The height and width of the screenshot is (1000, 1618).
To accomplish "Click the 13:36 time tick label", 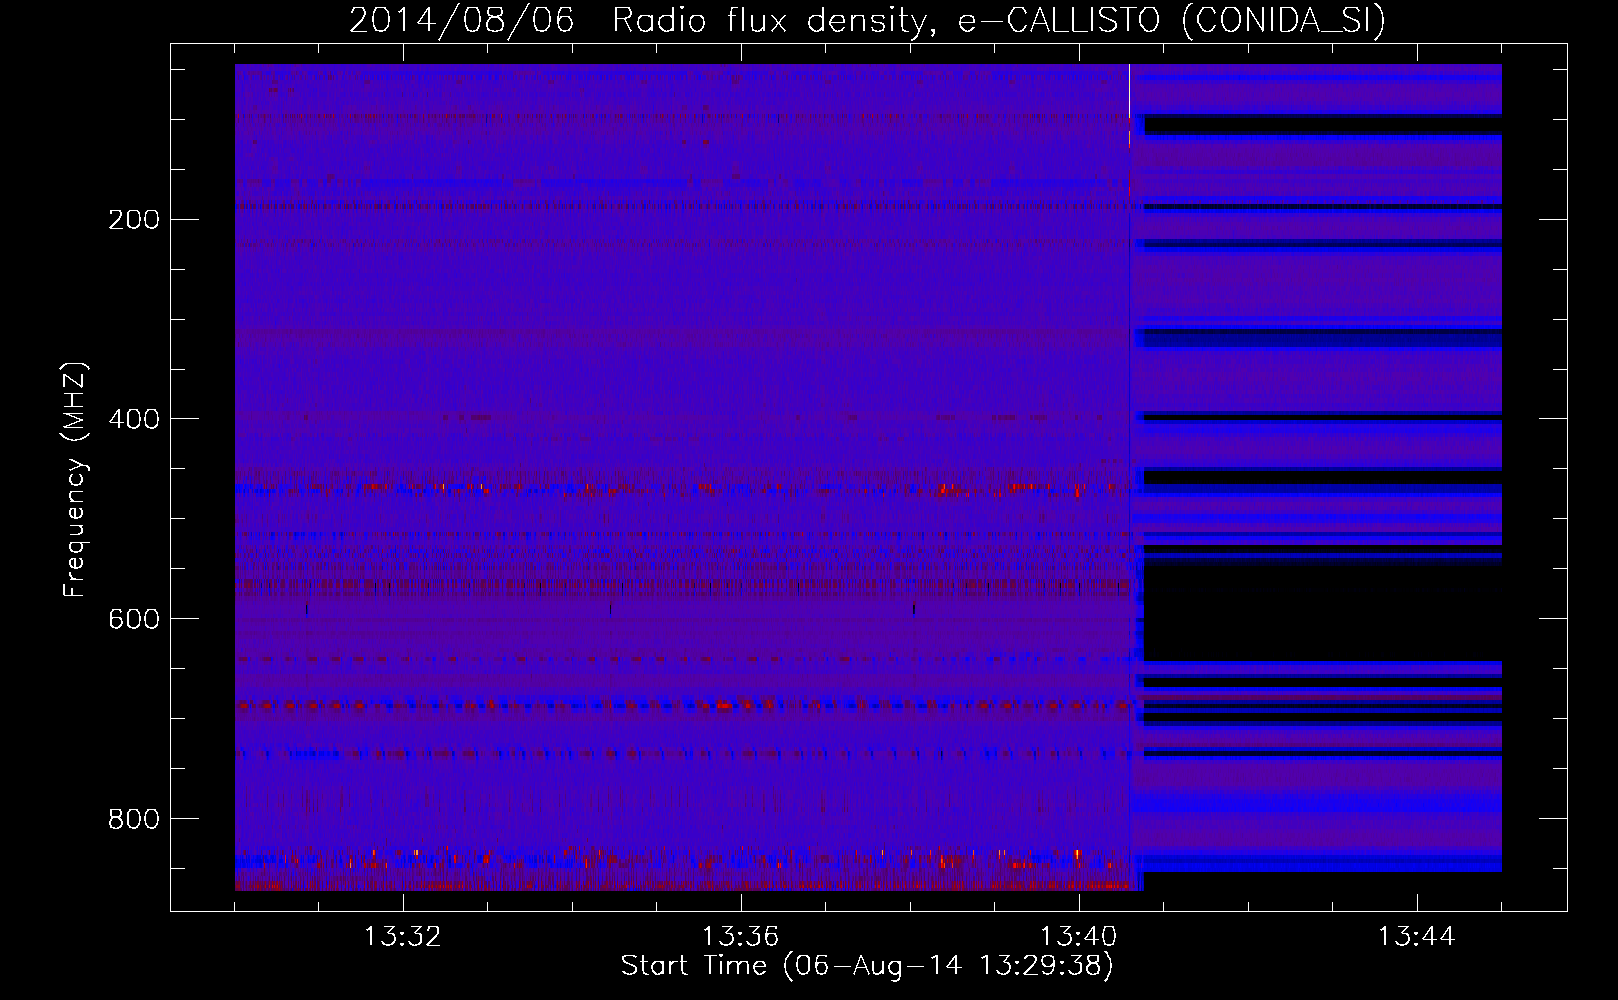I will click(740, 937).
